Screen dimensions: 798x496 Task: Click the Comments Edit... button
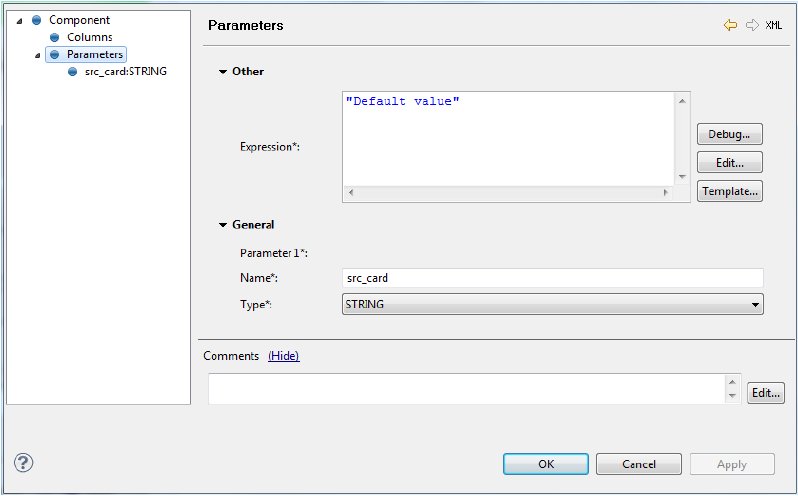pyautogui.click(x=765, y=393)
